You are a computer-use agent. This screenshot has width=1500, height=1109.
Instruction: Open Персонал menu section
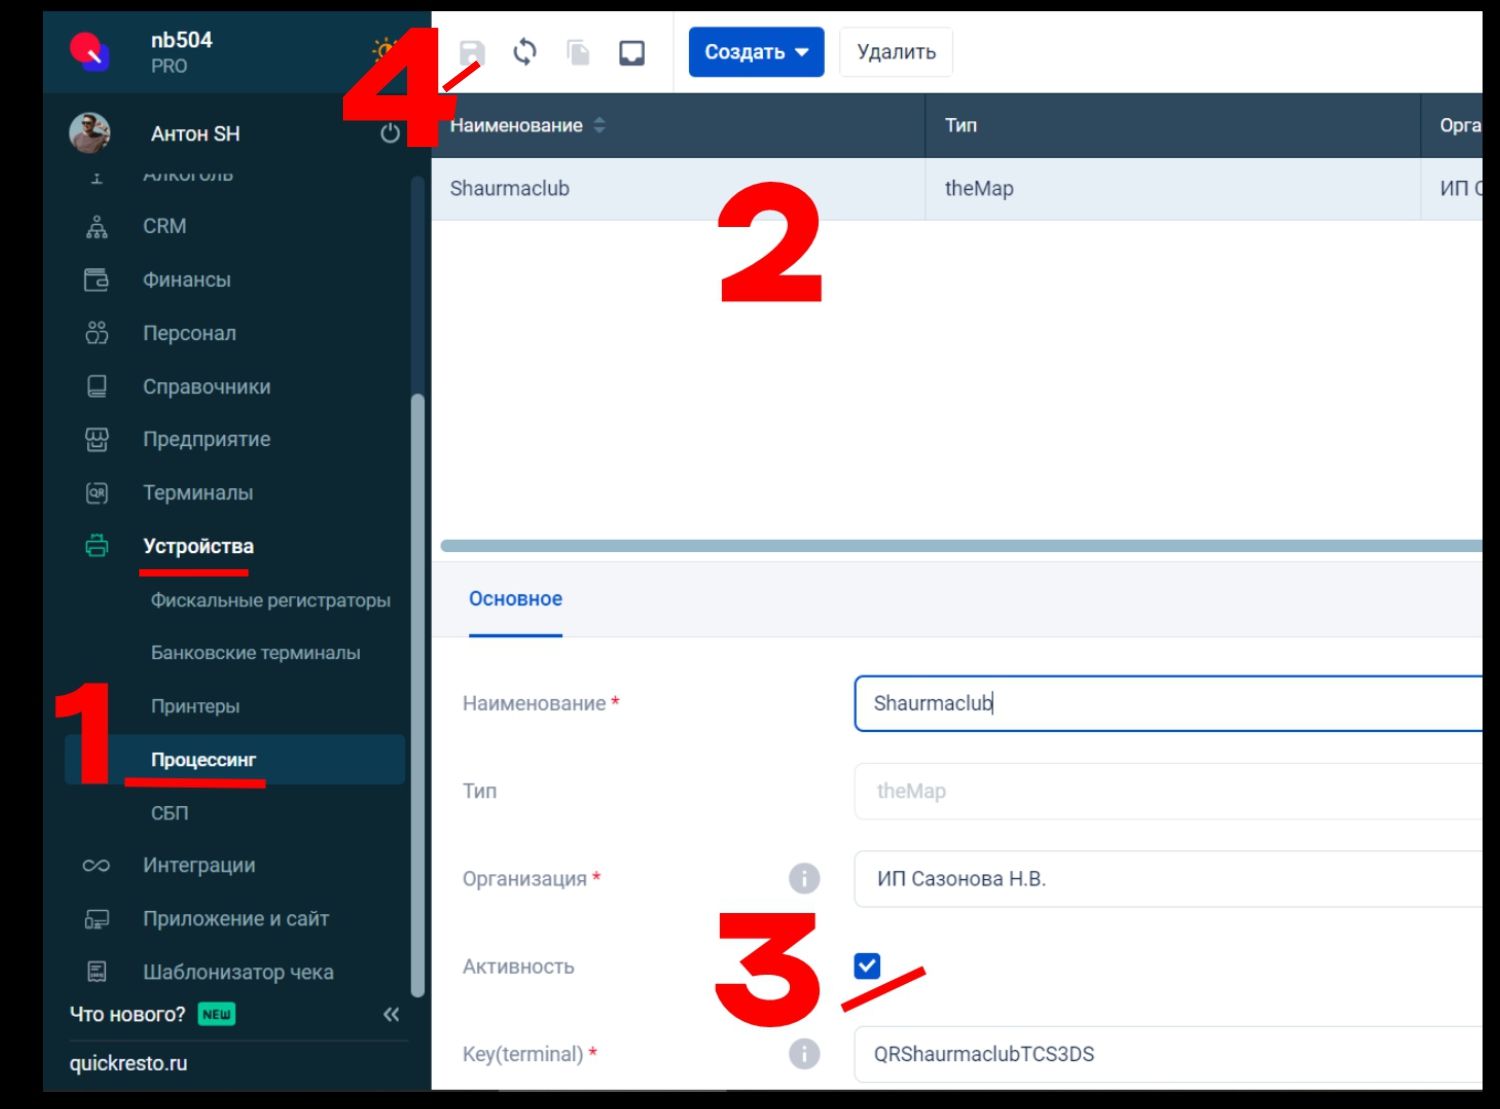click(189, 333)
